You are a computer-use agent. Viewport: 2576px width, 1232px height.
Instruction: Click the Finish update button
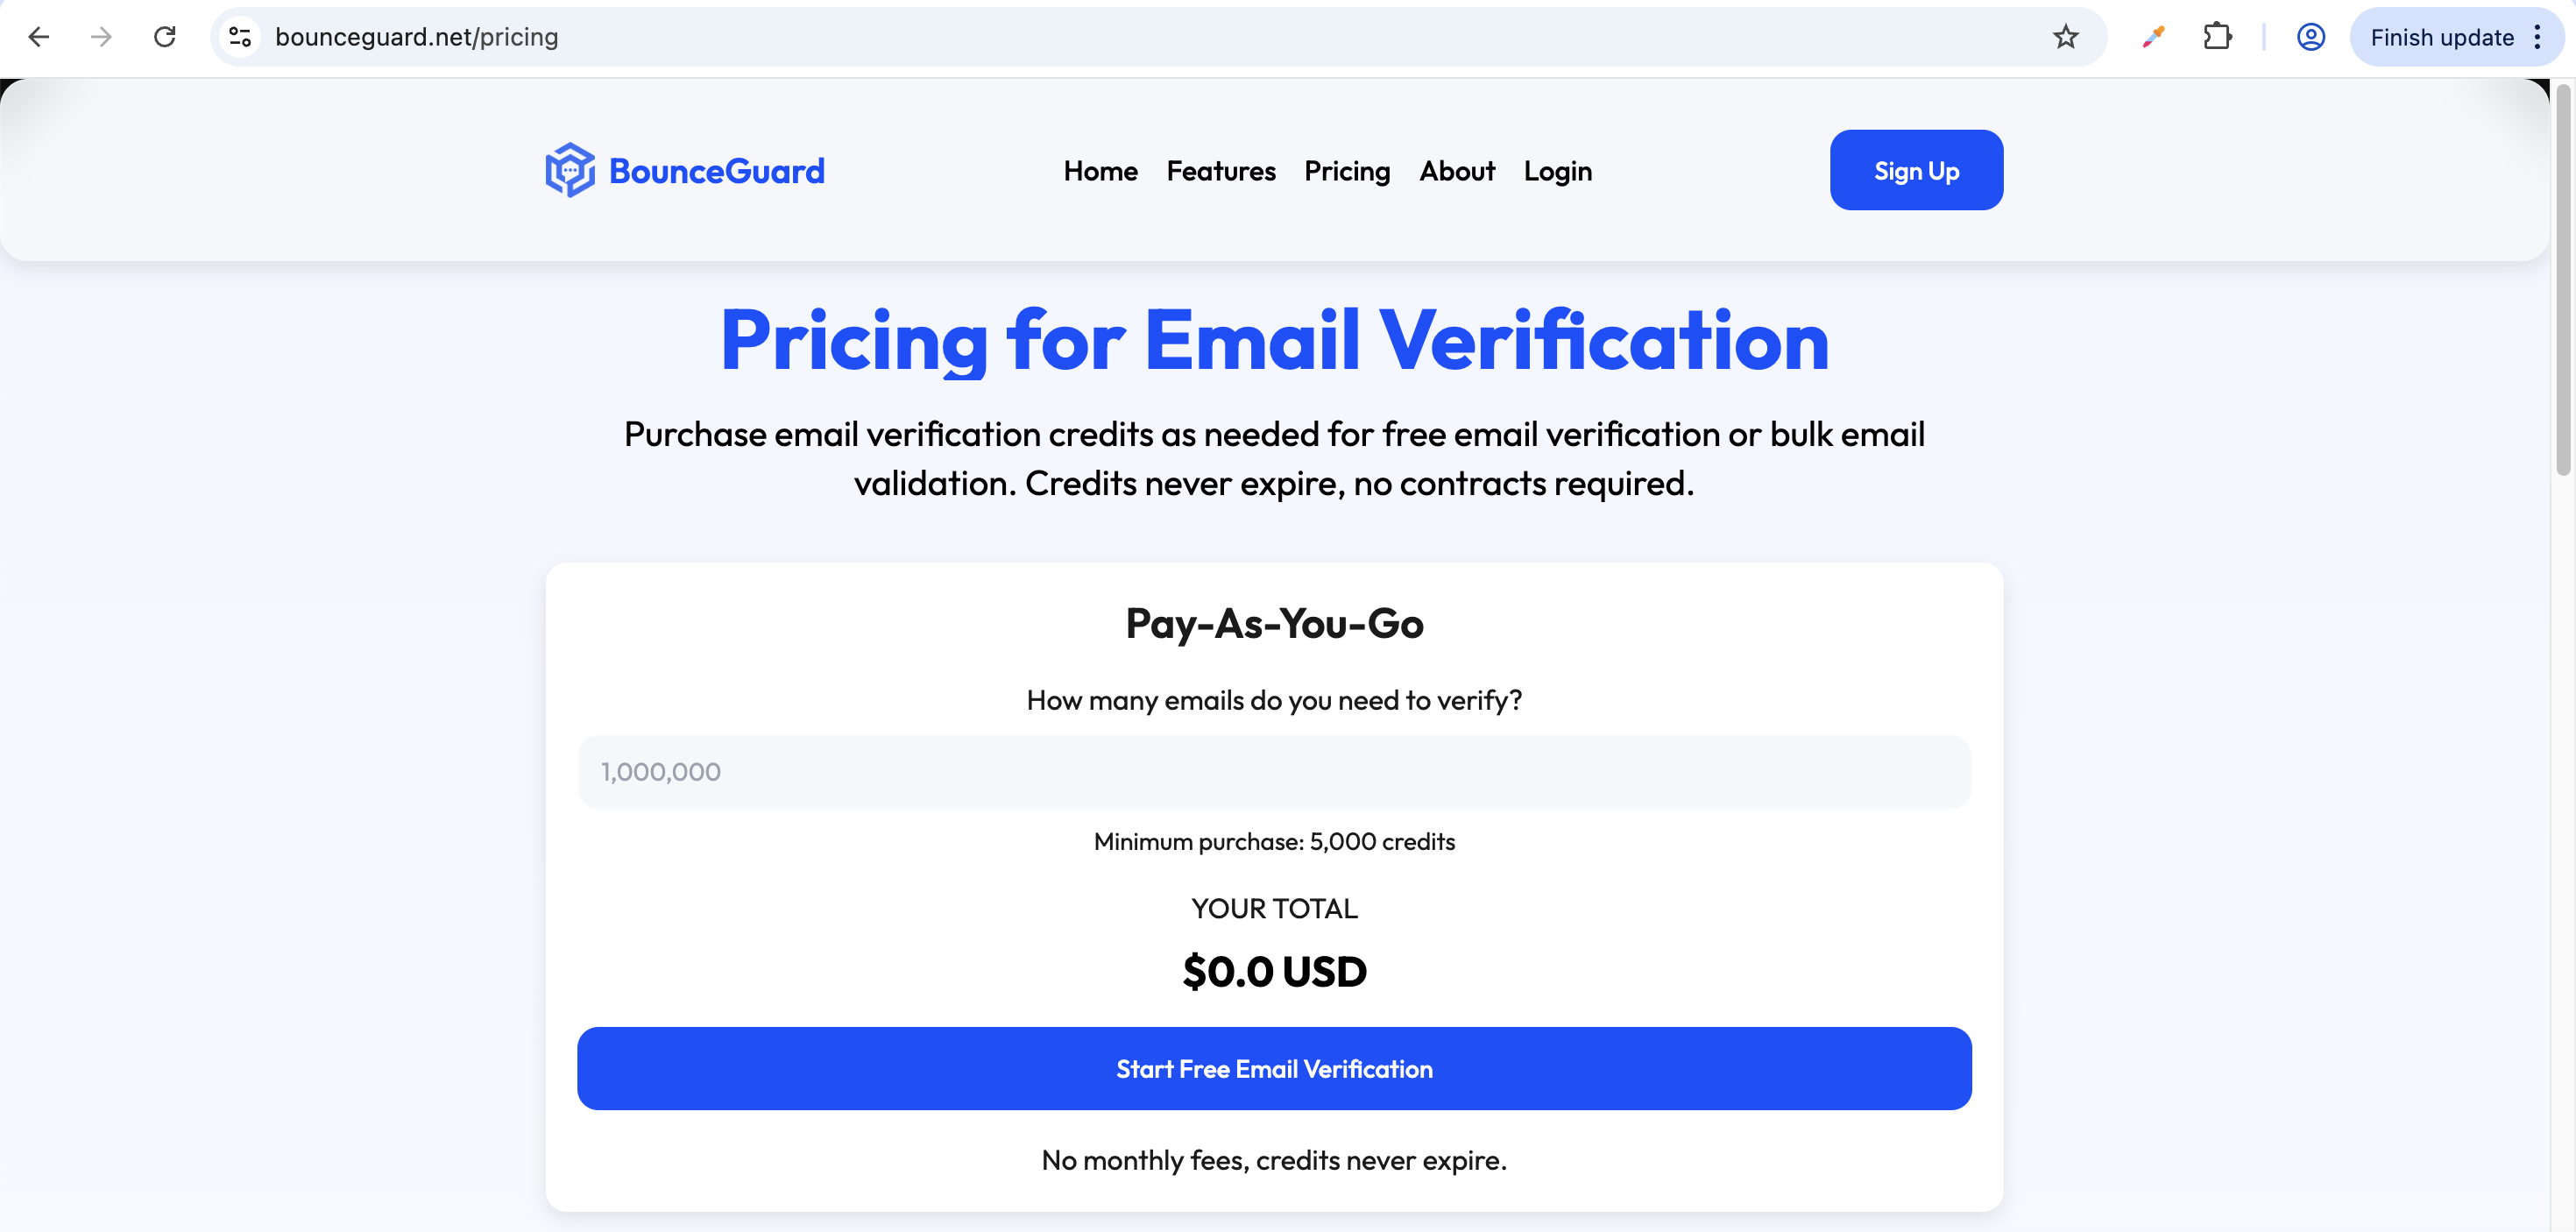(x=2440, y=37)
